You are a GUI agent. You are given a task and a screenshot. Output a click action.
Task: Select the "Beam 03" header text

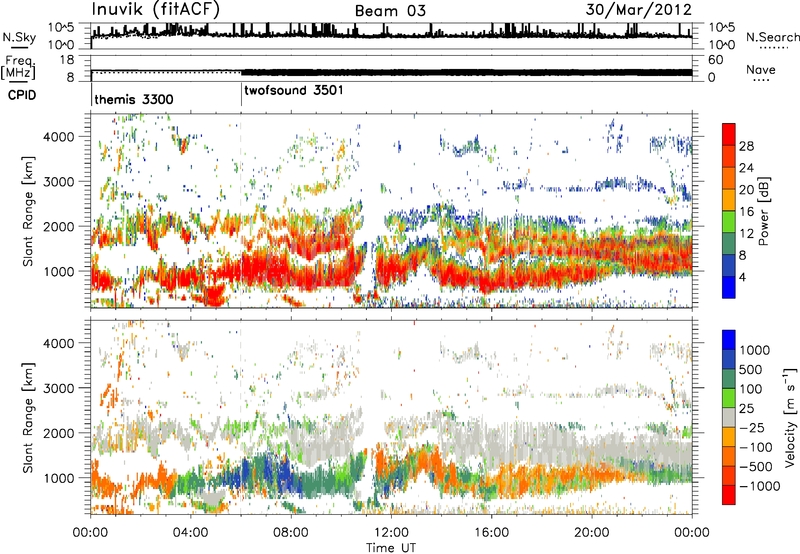390,11
